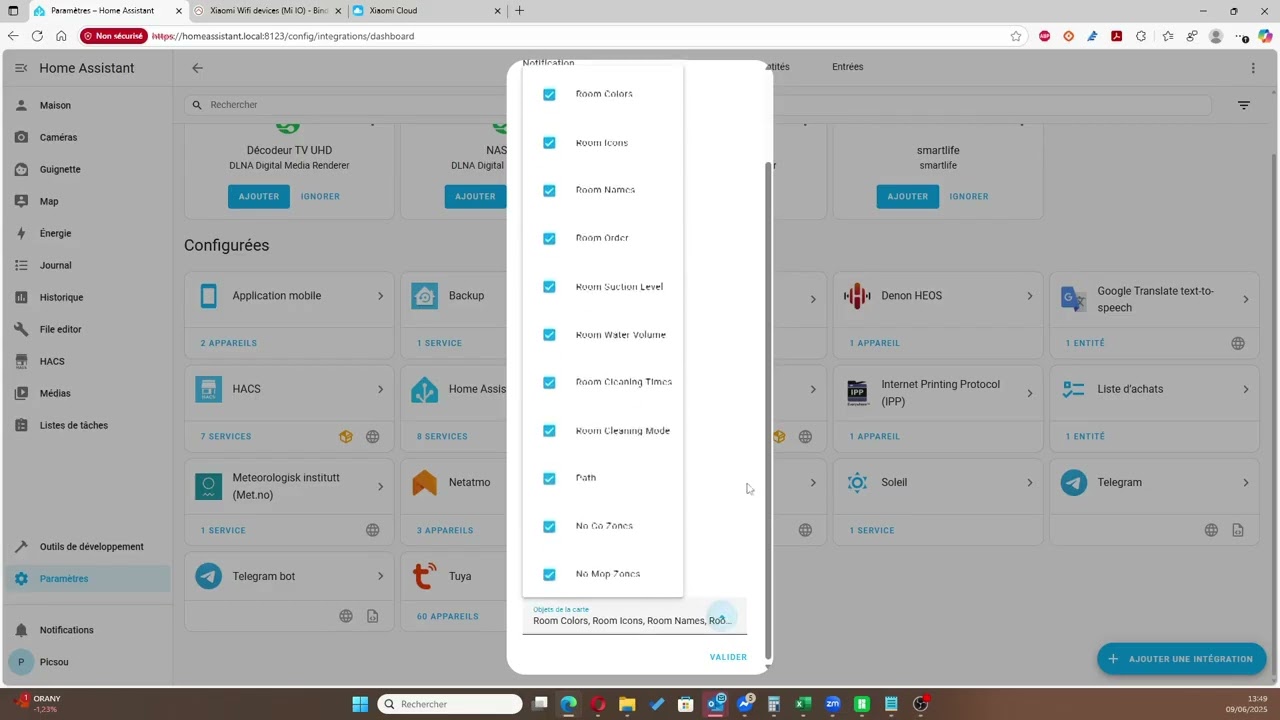Click IGNORER on the smartlife card

969,196
